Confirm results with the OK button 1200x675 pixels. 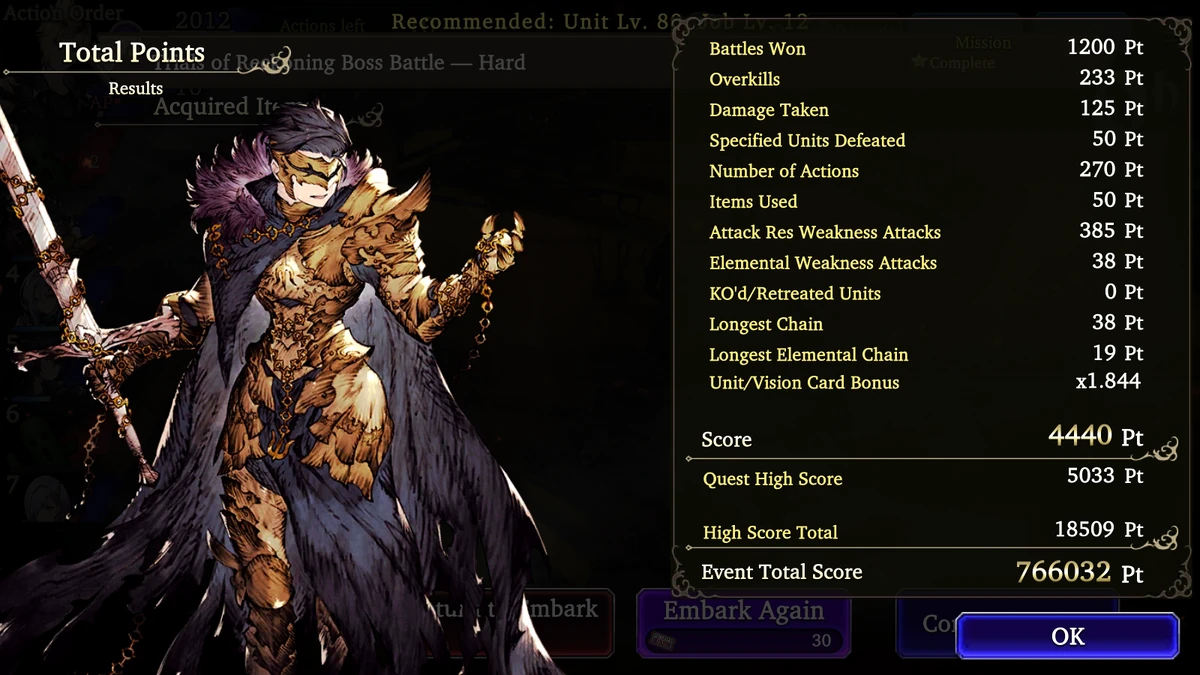(1068, 636)
